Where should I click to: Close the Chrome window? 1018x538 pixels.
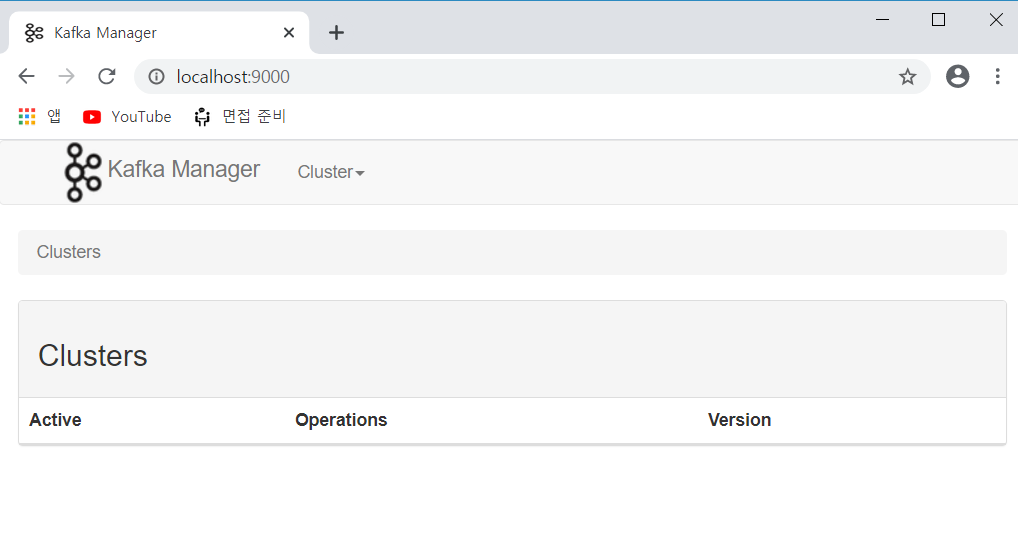(996, 19)
